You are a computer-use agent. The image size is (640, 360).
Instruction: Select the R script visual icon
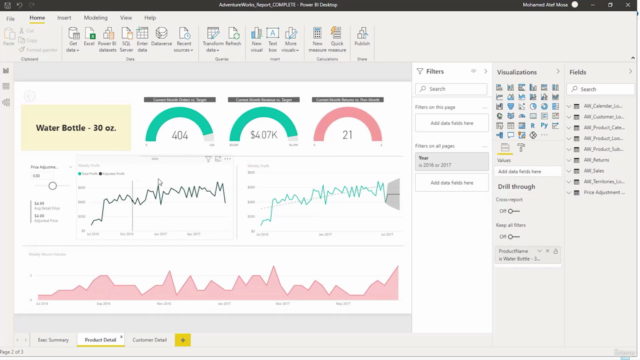point(533,126)
